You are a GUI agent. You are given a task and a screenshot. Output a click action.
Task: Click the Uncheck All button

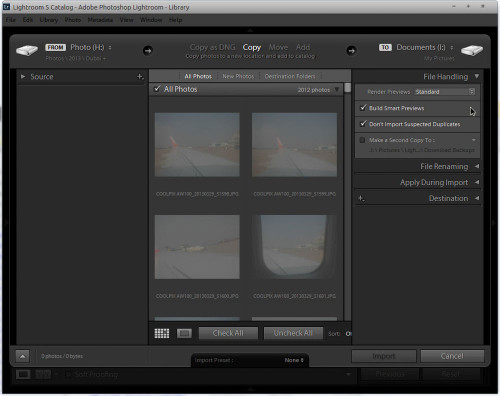point(293,333)
